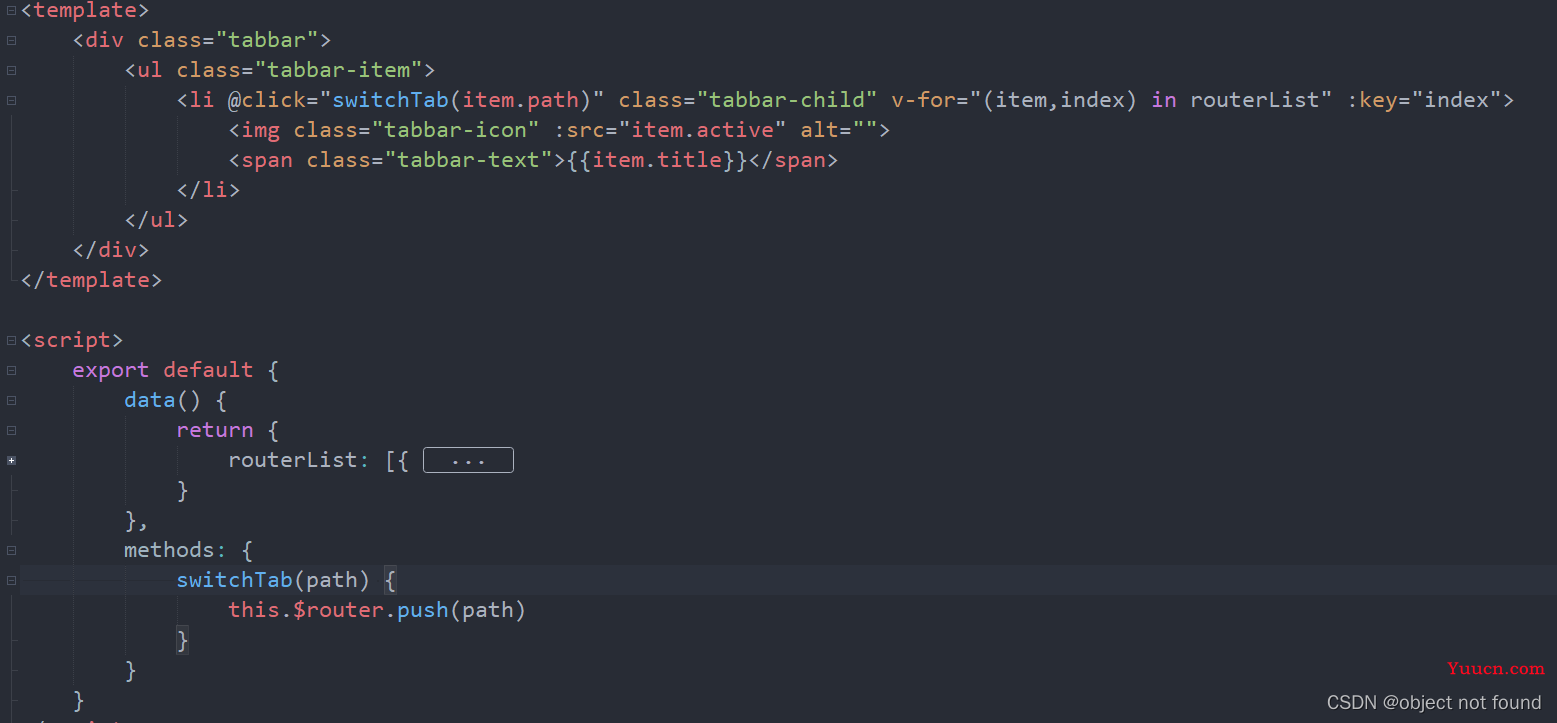Click the "in" keyword in v-for

tap(1164, 100)
